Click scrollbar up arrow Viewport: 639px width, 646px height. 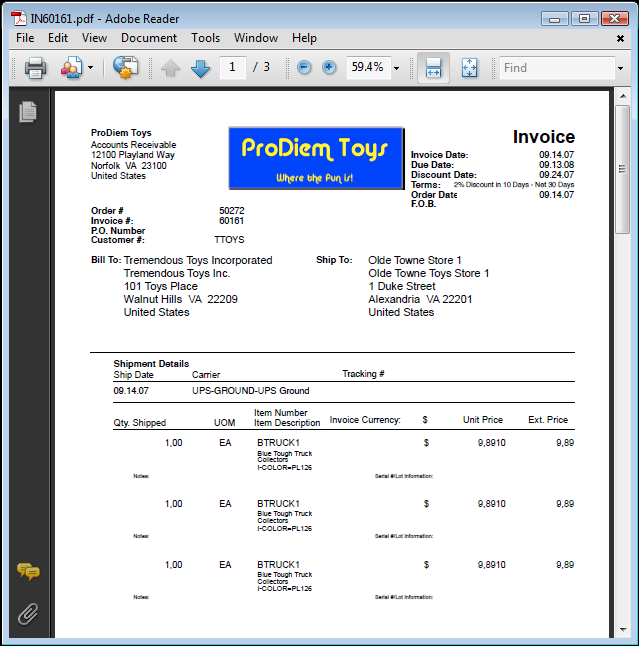(x=623, y=96)
